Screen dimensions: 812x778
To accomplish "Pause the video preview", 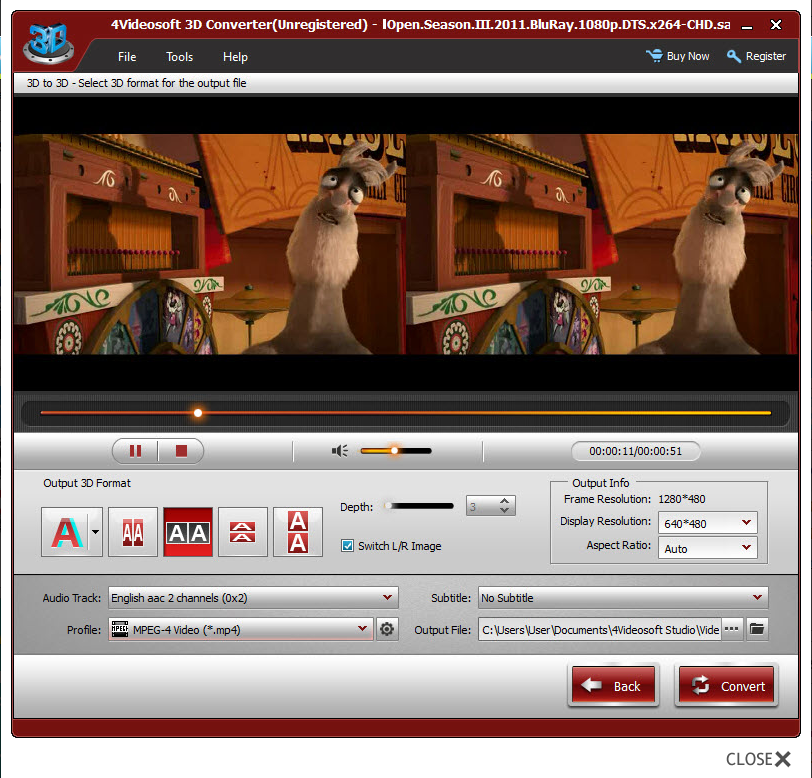I will coord(135,451).
